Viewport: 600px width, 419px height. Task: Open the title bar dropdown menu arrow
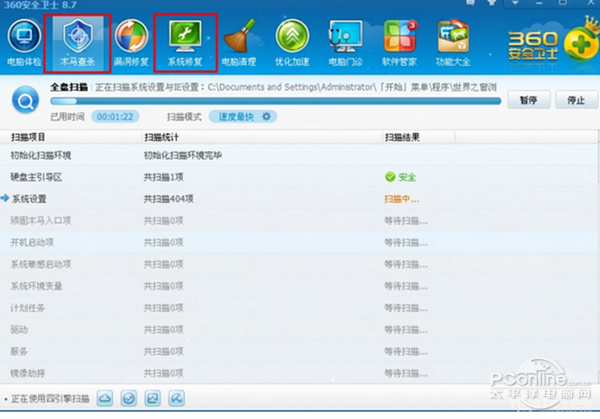point(515,3)
